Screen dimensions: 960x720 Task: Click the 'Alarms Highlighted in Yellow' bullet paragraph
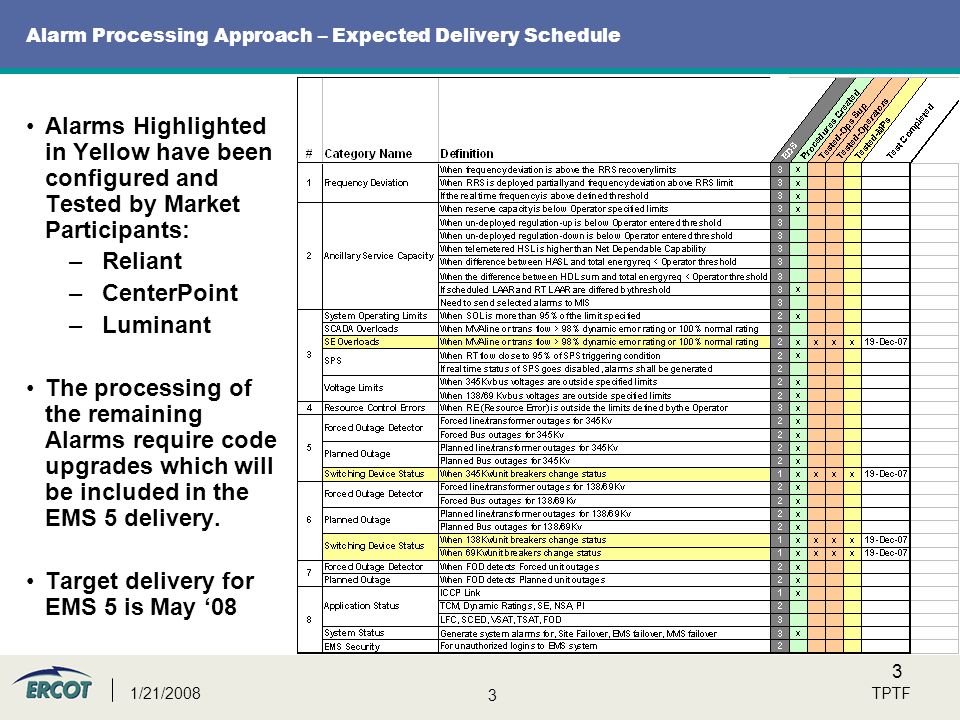[158, 178]
